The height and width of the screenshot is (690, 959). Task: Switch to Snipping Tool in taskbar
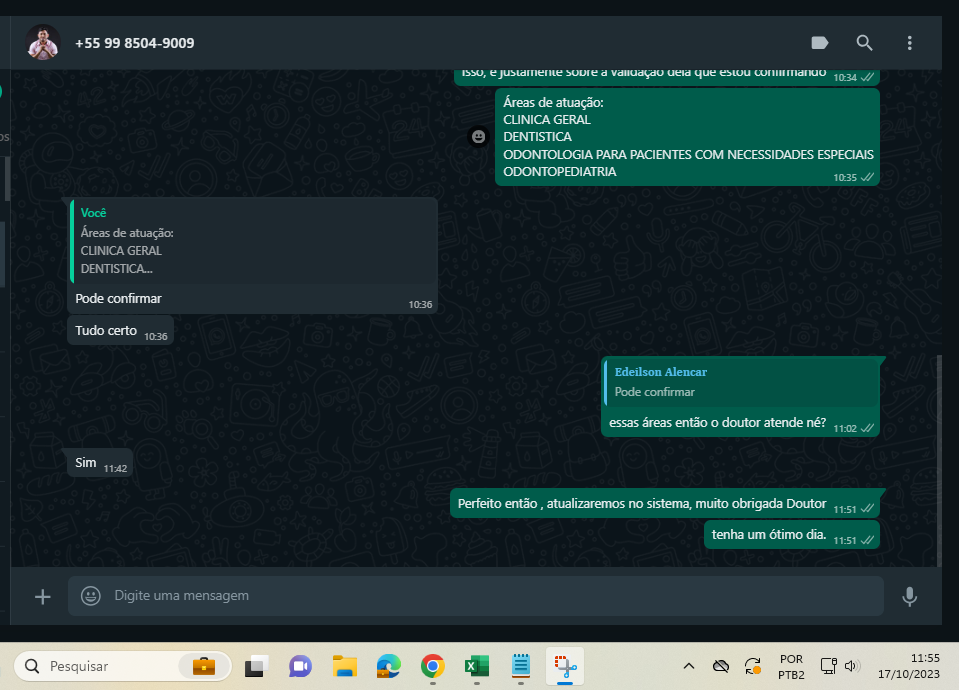[565, 666]
